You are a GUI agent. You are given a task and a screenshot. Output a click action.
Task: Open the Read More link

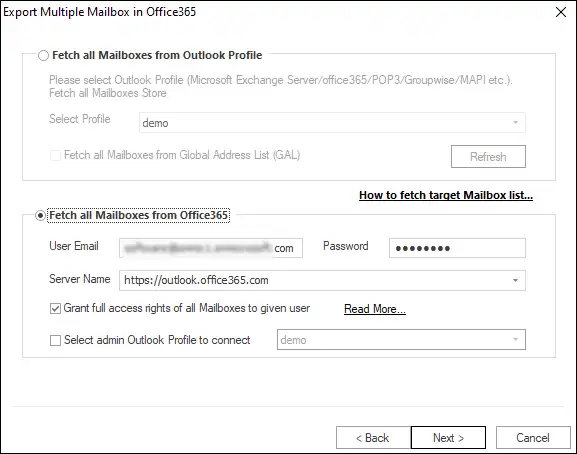[x=375, y=309]
